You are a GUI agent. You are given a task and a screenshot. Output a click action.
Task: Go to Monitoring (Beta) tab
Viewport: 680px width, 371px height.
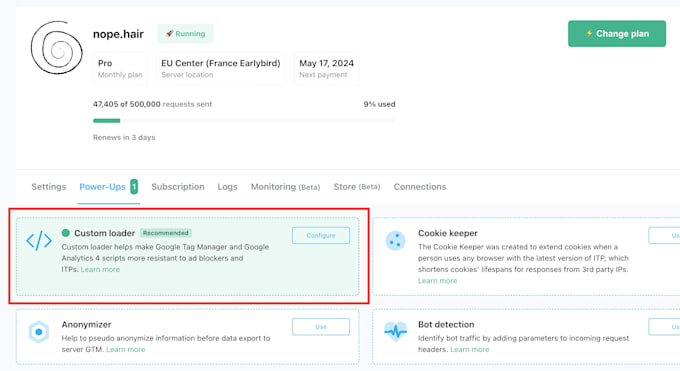tap(285, 187)
